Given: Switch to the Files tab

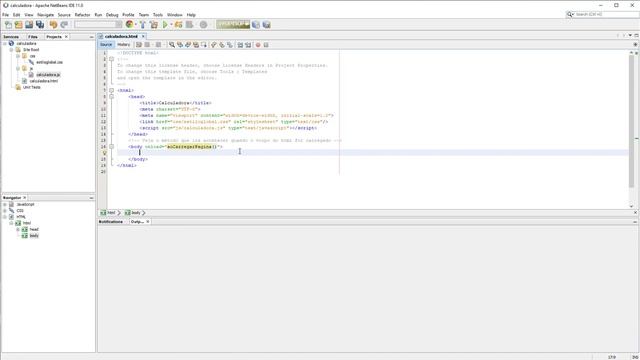Looking at the screenshot, I should pyautogui.click(x=33, y=37).
